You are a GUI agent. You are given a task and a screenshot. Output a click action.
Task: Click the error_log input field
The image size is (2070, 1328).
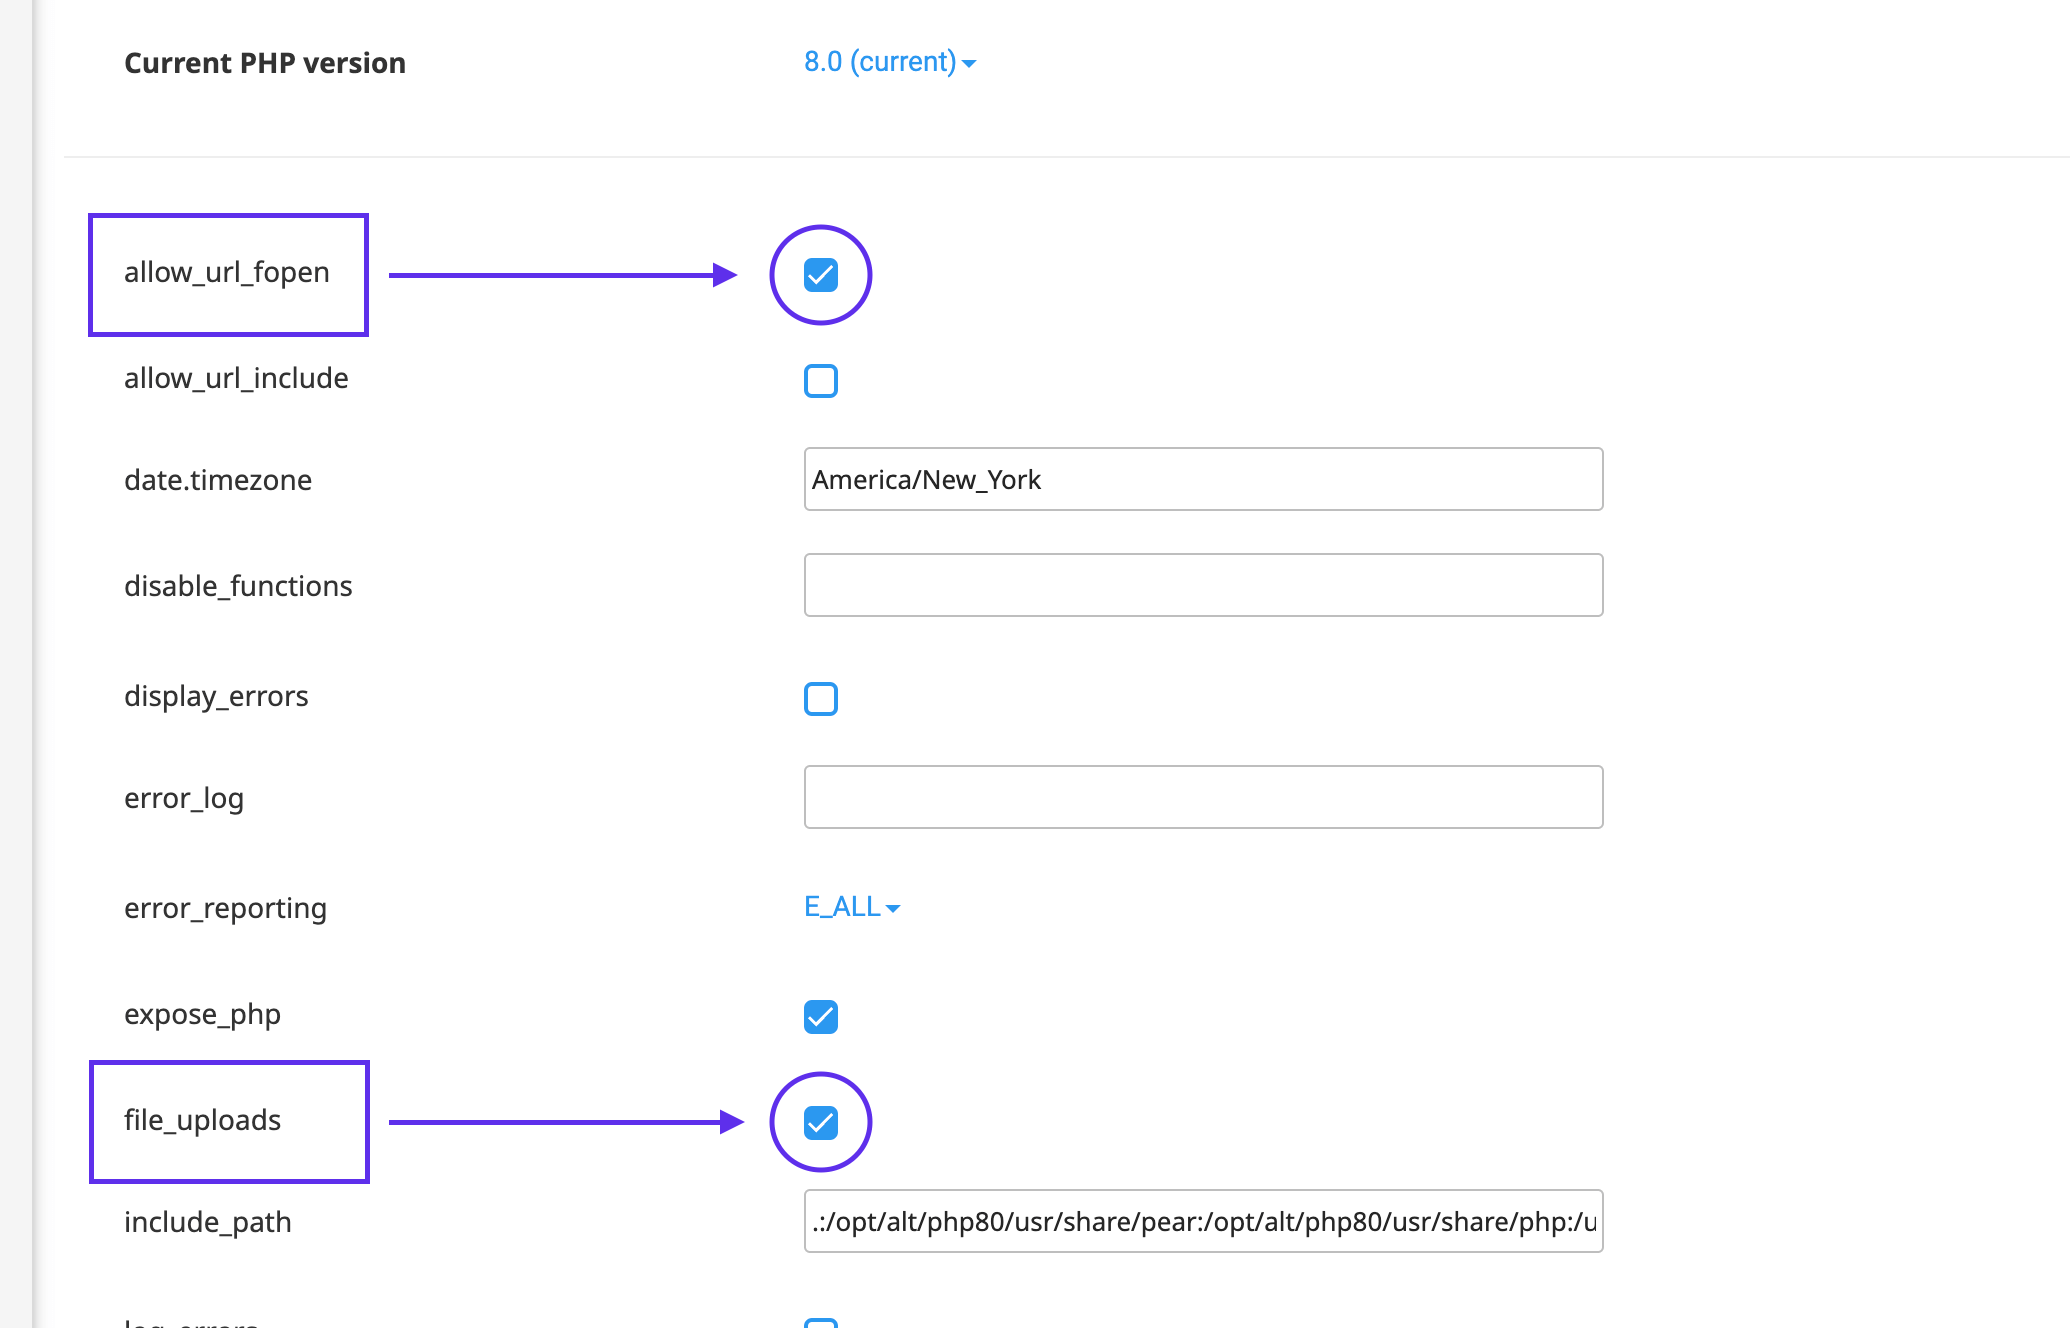1203,797
